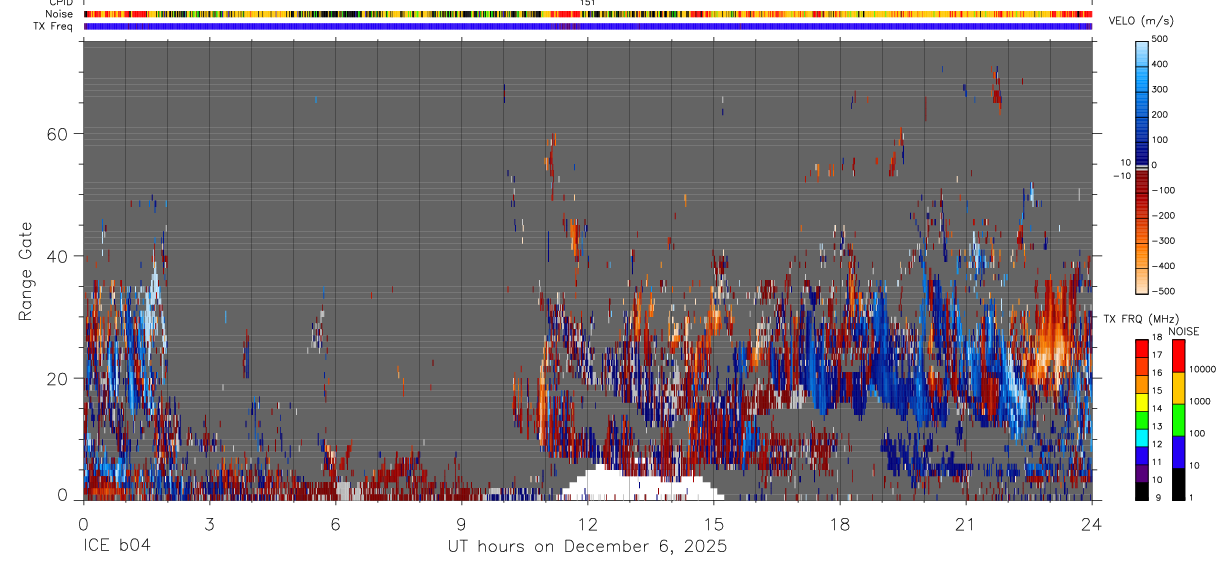Pick the green segment of NOISE bar

click(x=1179, y=419)
